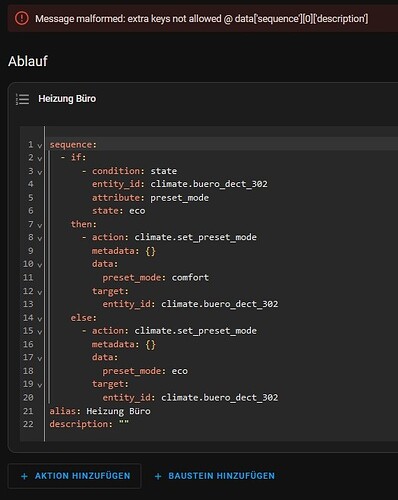Image resolution: width=398 pixels, height=500 pixels.
Task: Click 'state: eco' on line 6
Action: [x=118, y=211]
